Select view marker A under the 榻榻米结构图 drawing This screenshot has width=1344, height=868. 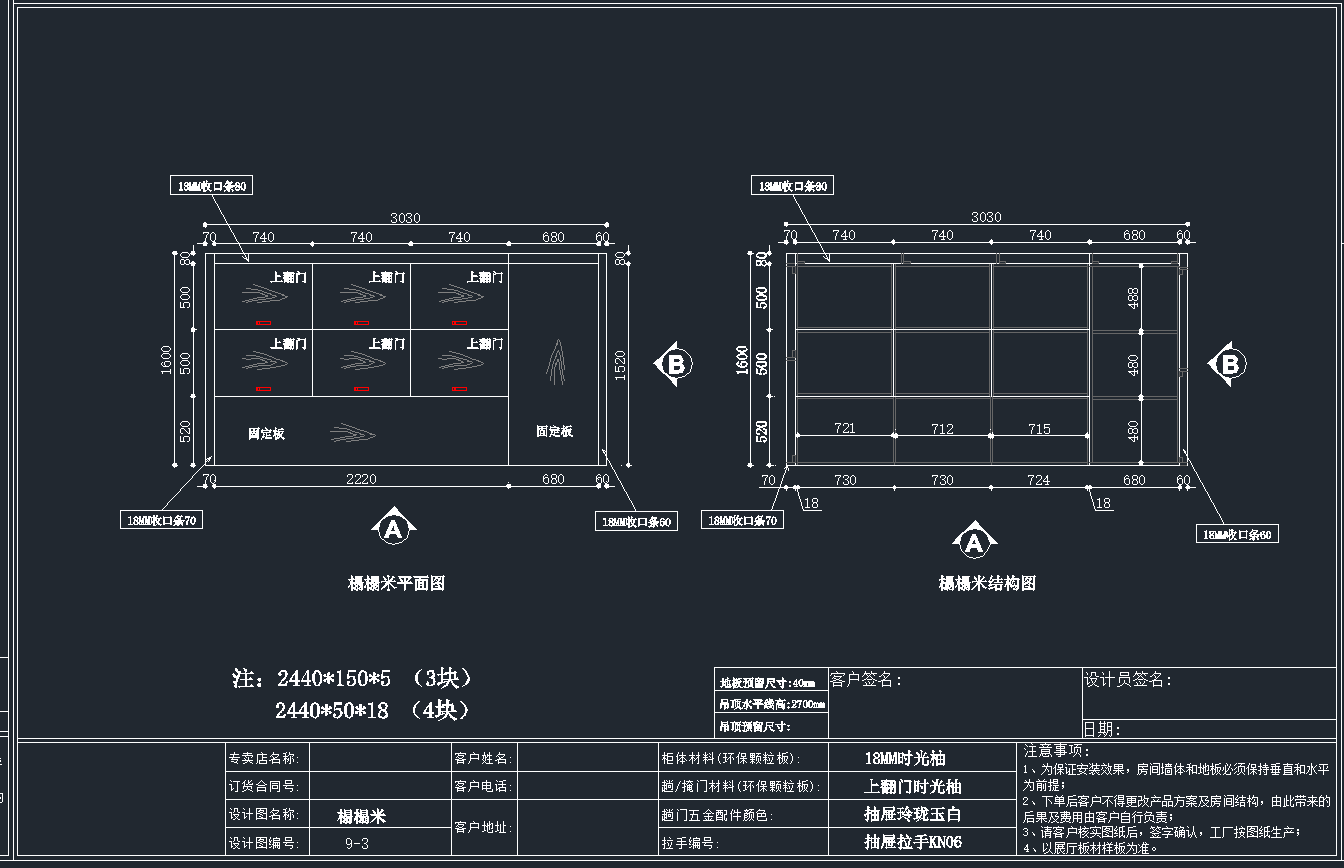(974, 543)
